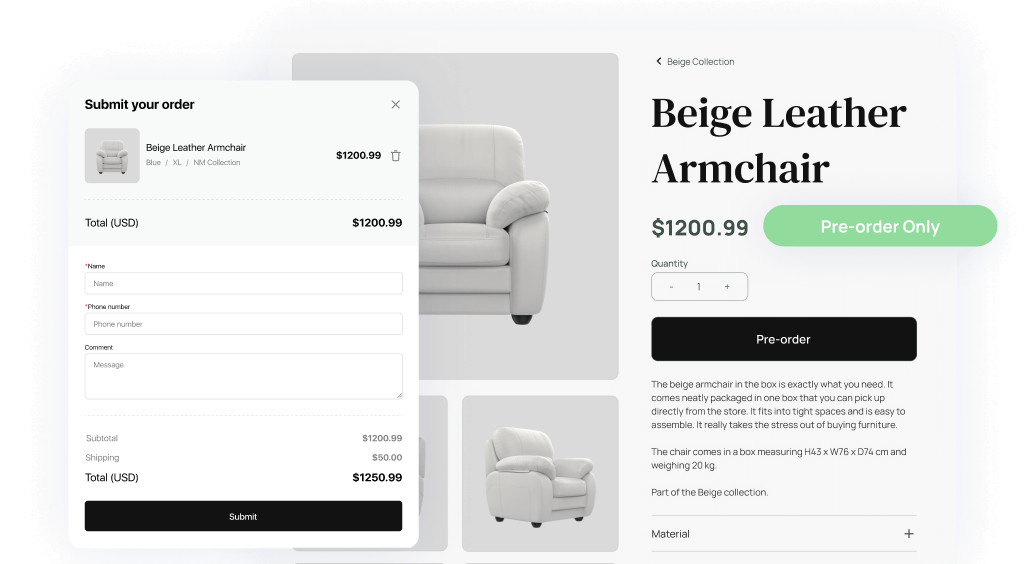Open the Material accordion row
This screenshot has height=564, width=1034.
pos(783,534)
